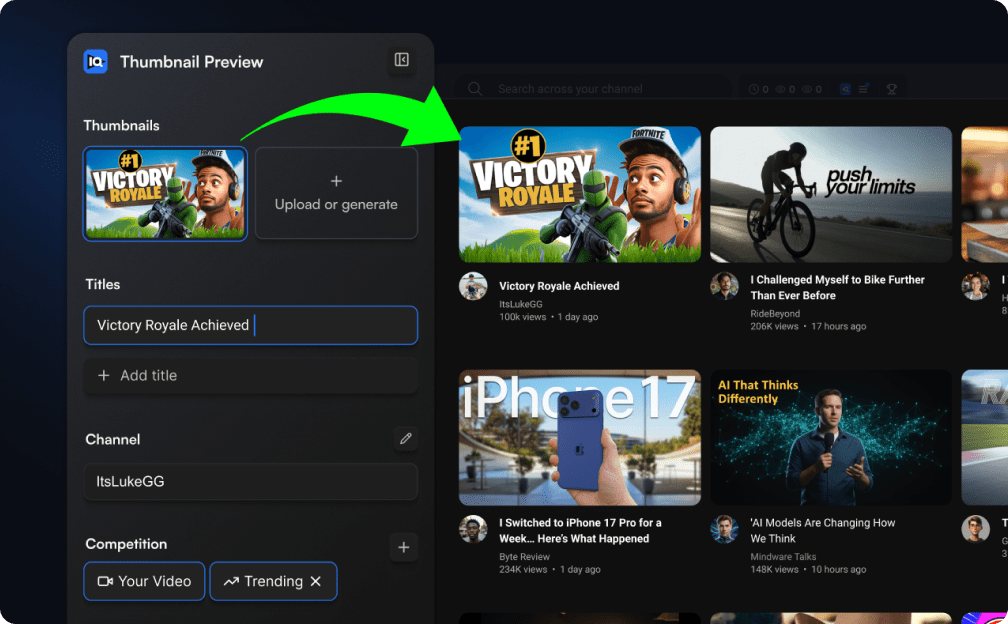Open the trophy icon in the toolbar
Screen dimensions: 1008x624
(892, 89)
